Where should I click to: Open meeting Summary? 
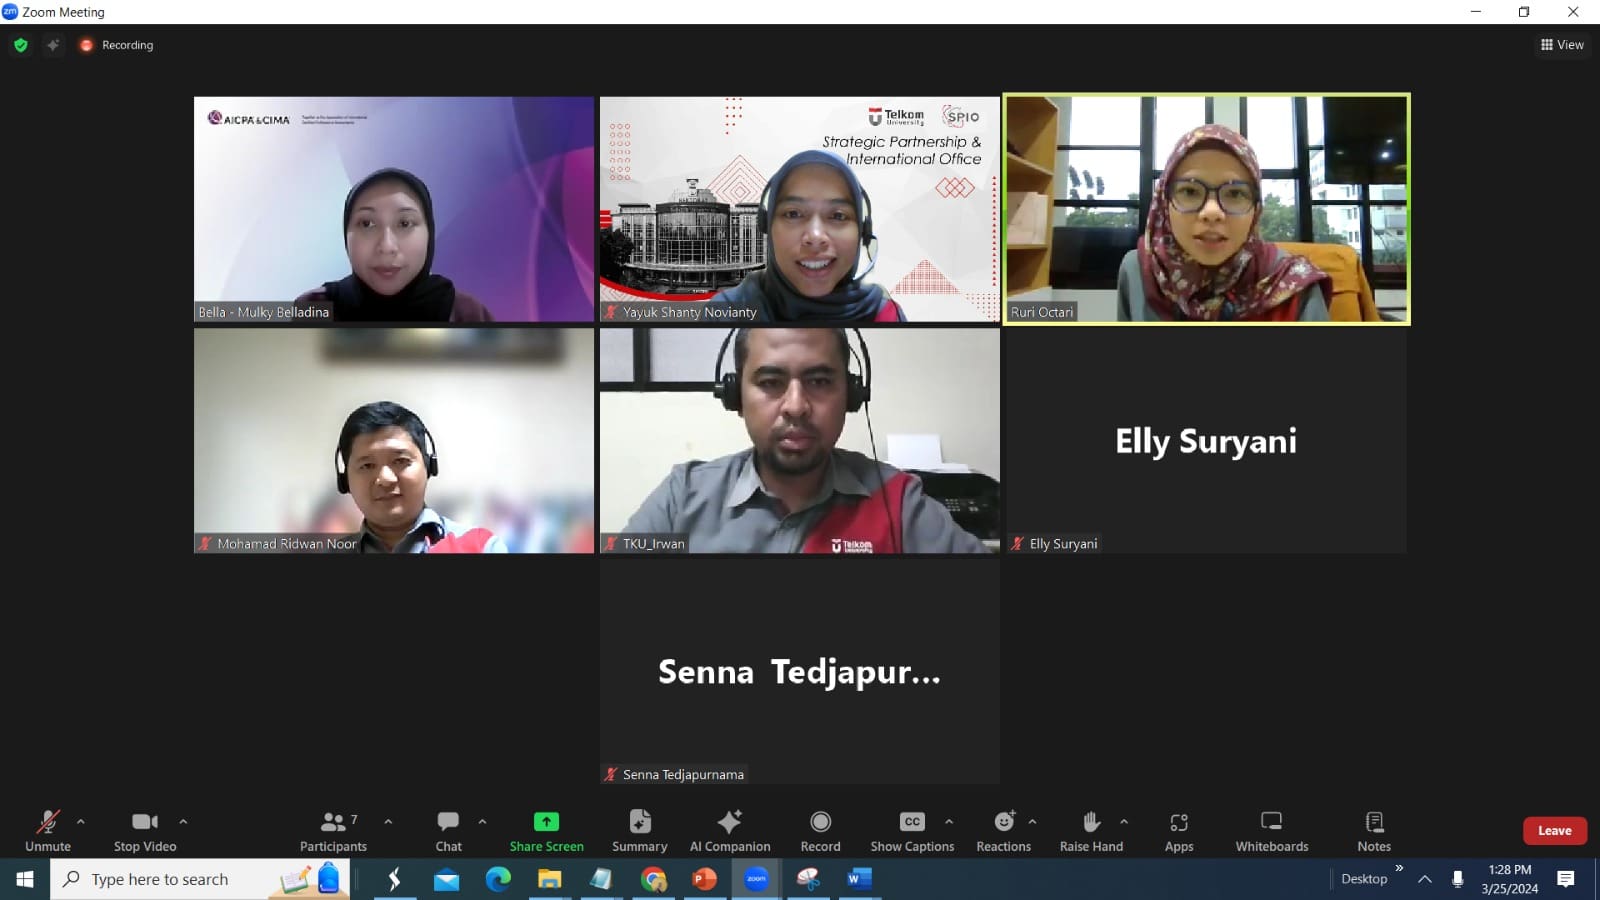639,831
